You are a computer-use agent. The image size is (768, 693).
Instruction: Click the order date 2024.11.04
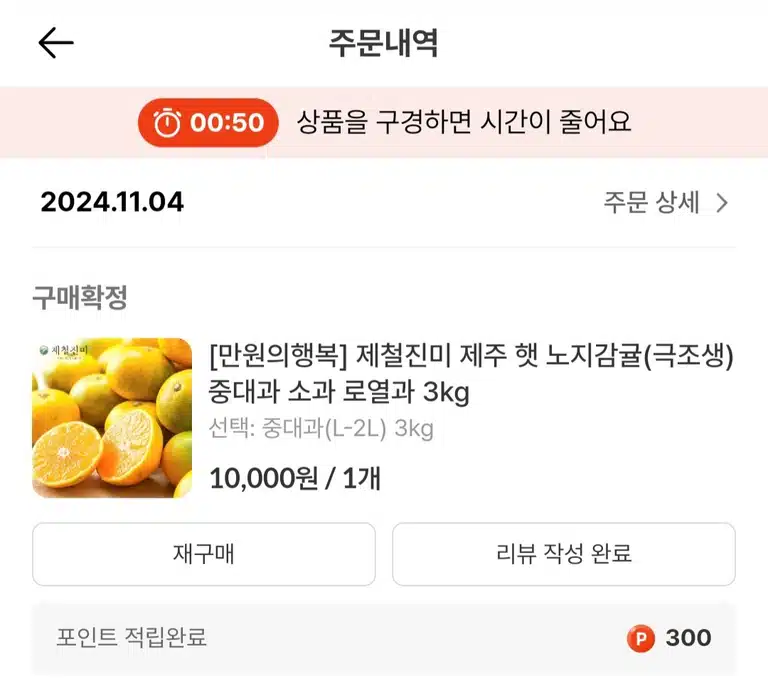click(x=112, y=202)
